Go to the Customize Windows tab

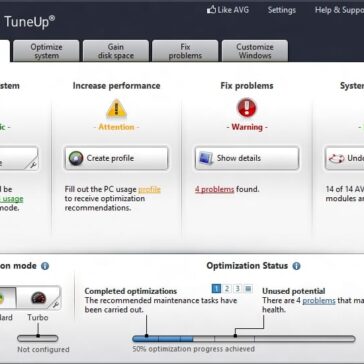pos(255,51)
